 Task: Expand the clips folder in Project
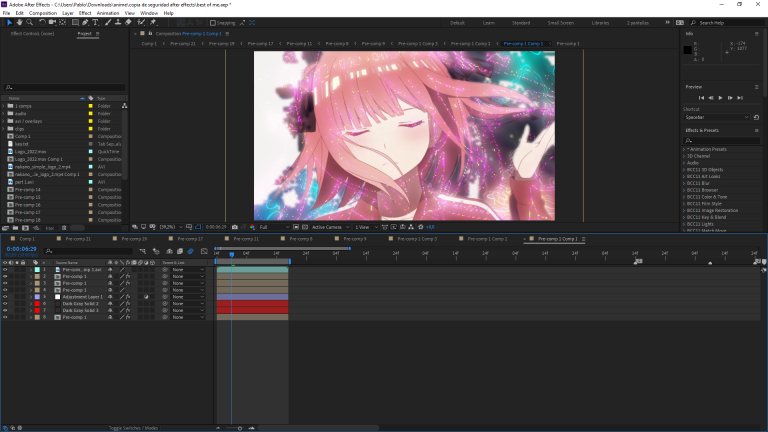click(3, 129)
